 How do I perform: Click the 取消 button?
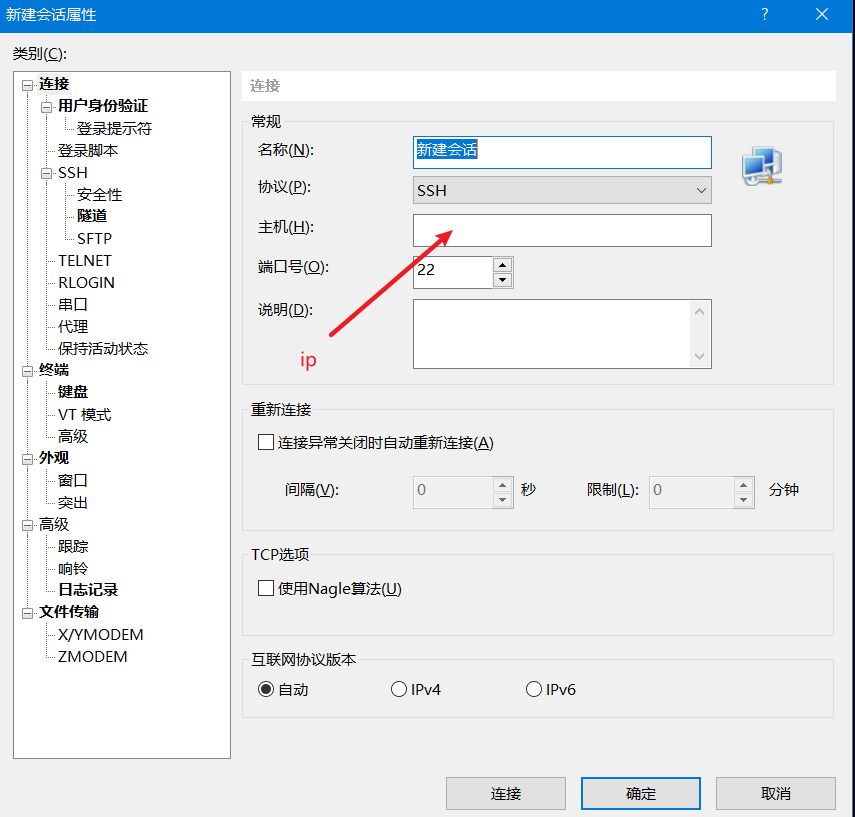pyautogui.click(x=775, y=794)
